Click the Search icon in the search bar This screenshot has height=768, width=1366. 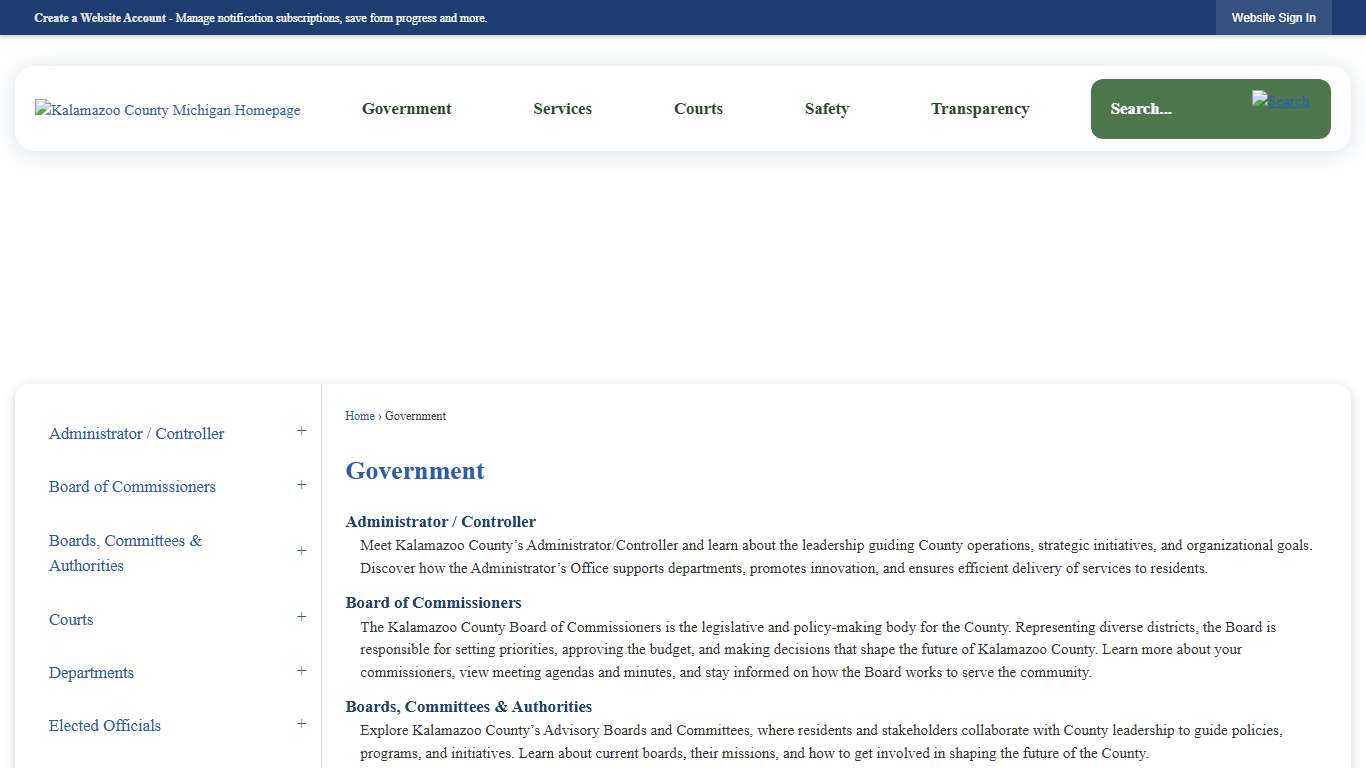(1280, 101)
